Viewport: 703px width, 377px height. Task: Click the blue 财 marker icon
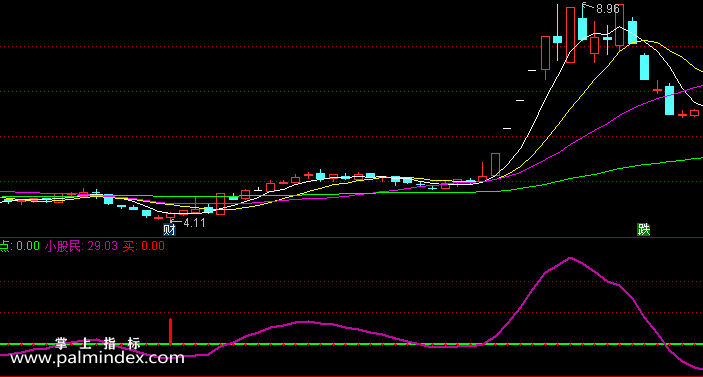(169, 230)
